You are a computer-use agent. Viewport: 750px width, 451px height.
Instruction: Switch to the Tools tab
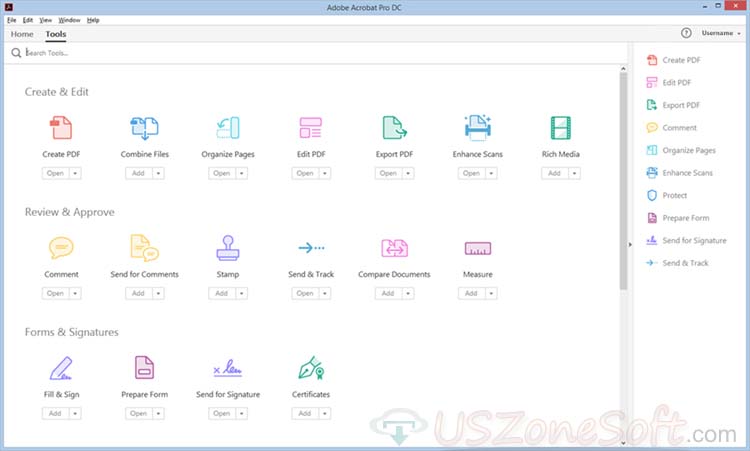[x=55, y=34]
